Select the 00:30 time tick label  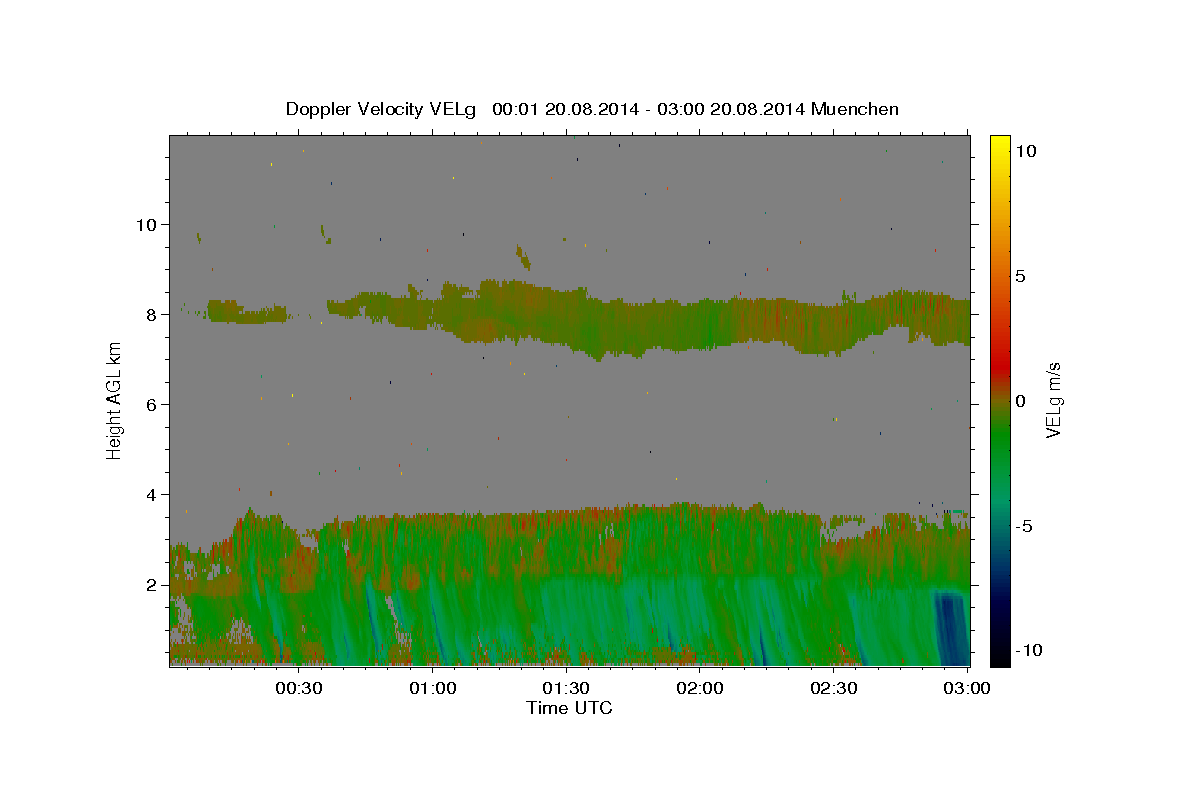coord(299,689)
